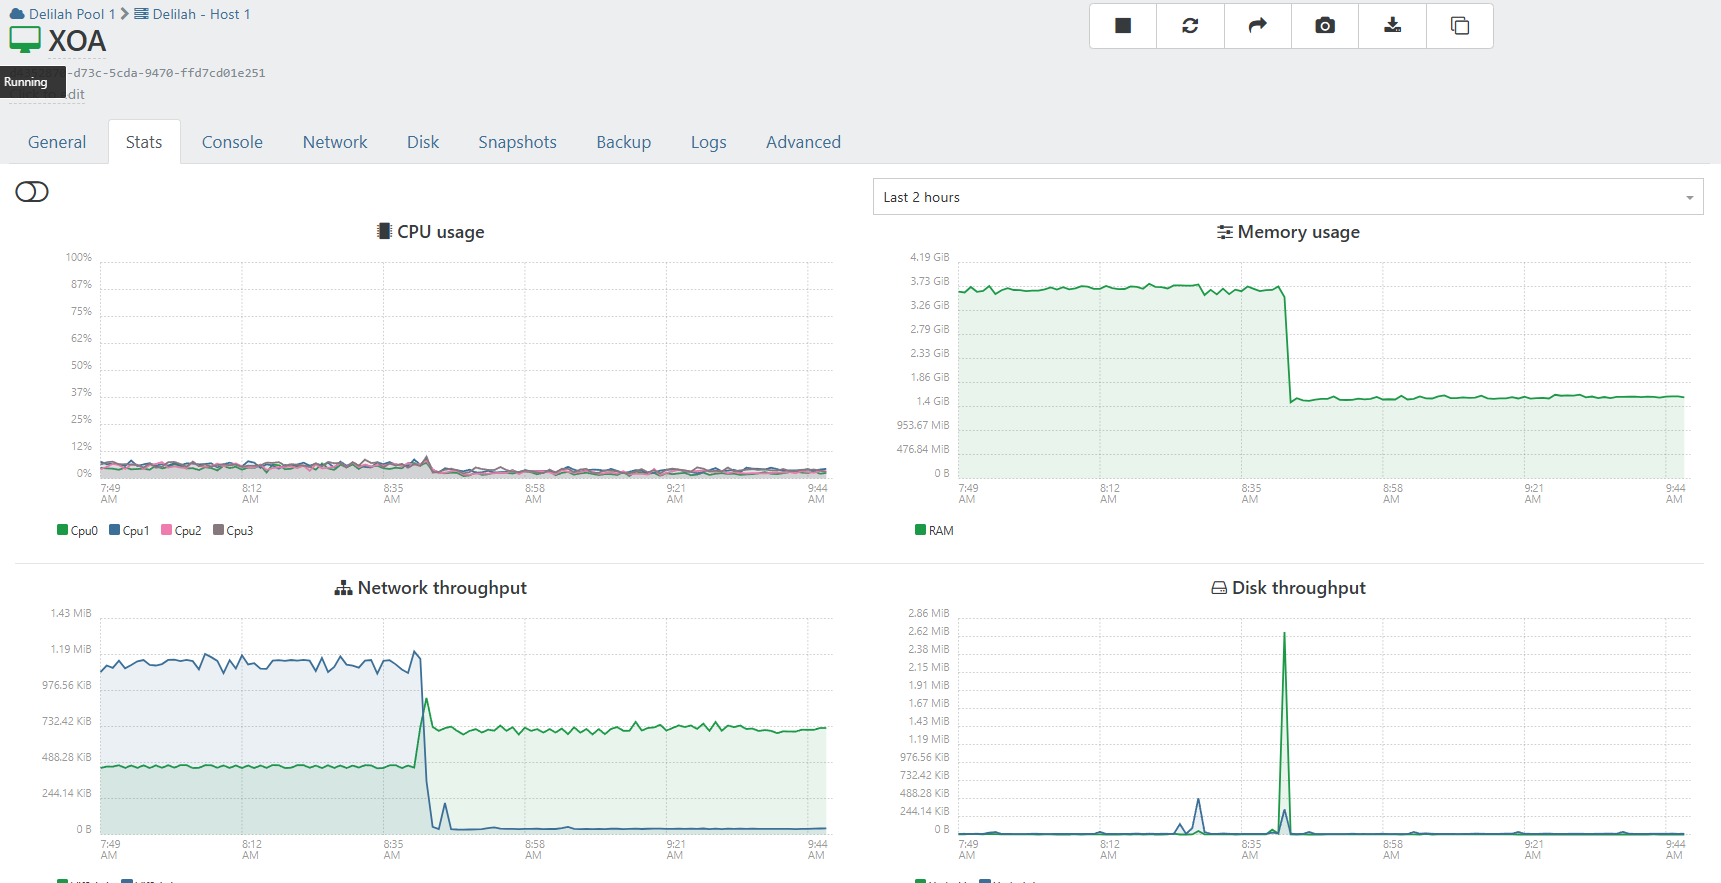Switch to the Console tab
Image resolution: width=1721 pixels, height=883 pixels.
click(232, 142)
